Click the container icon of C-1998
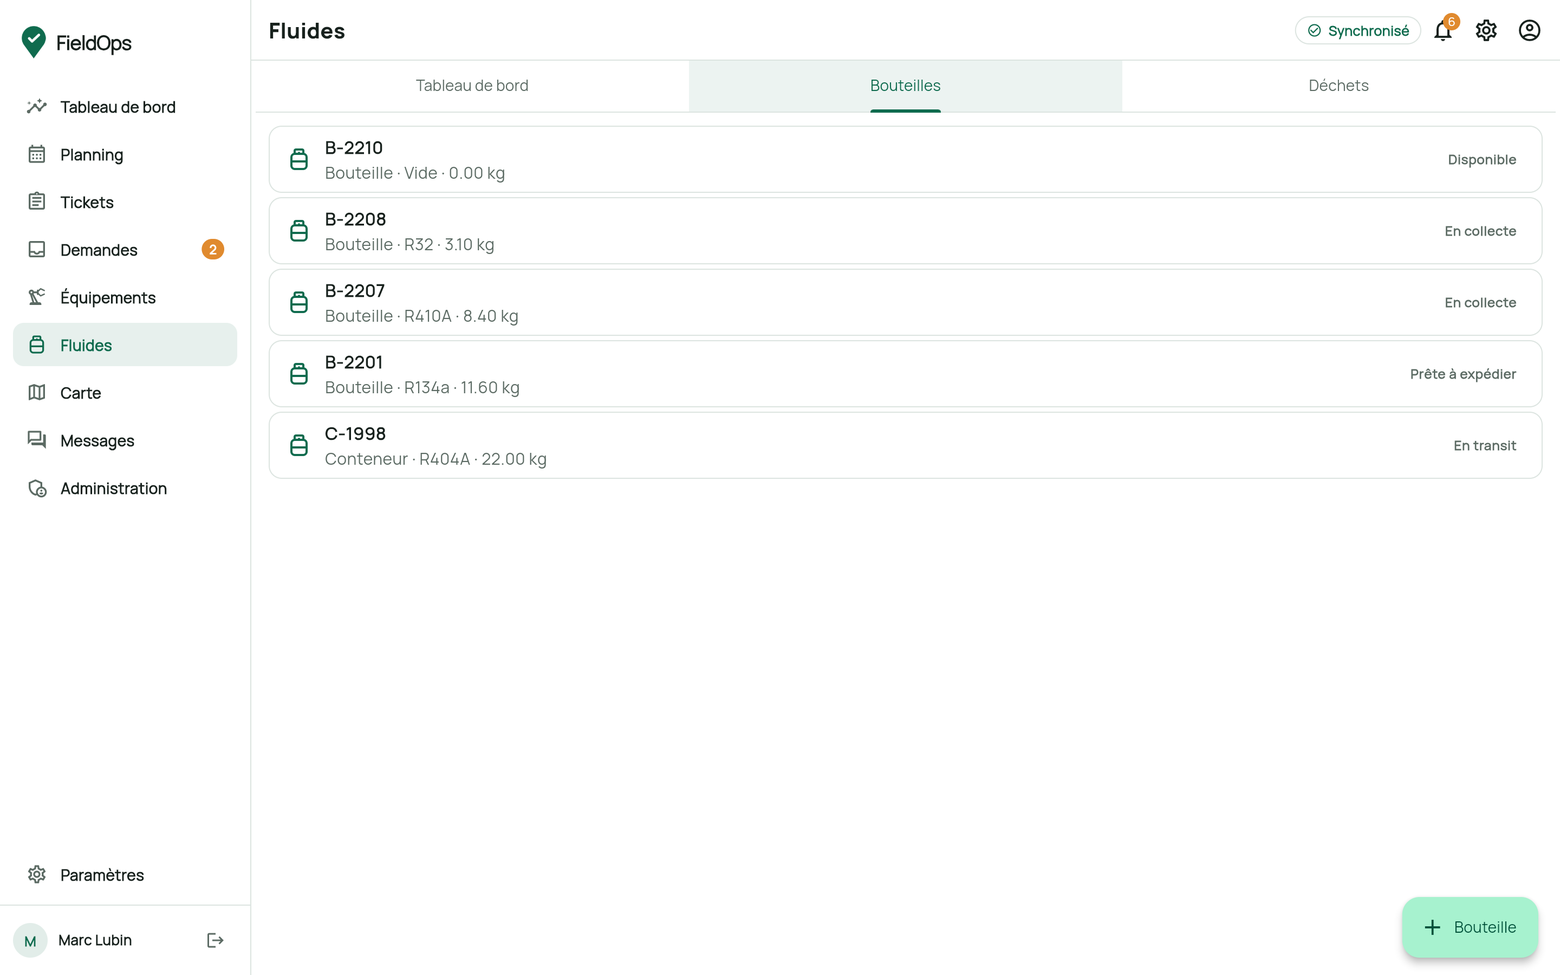This screenshot has height=975, width=1560. pos(299,446)
